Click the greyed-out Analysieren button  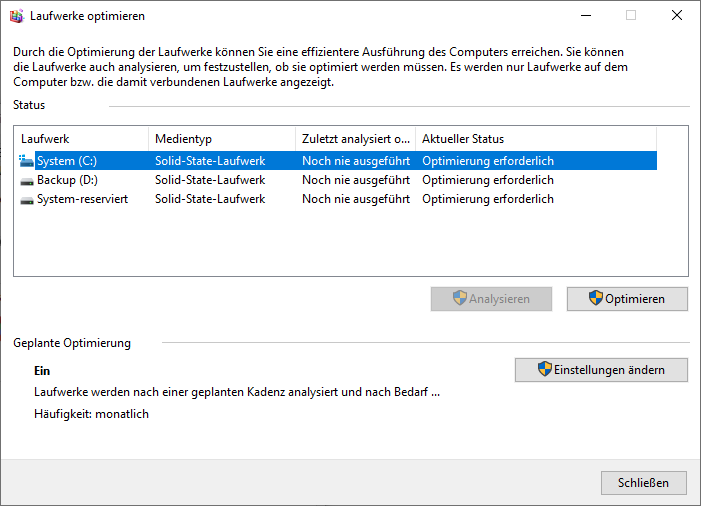pyautogui.click(x=491, y=299)
